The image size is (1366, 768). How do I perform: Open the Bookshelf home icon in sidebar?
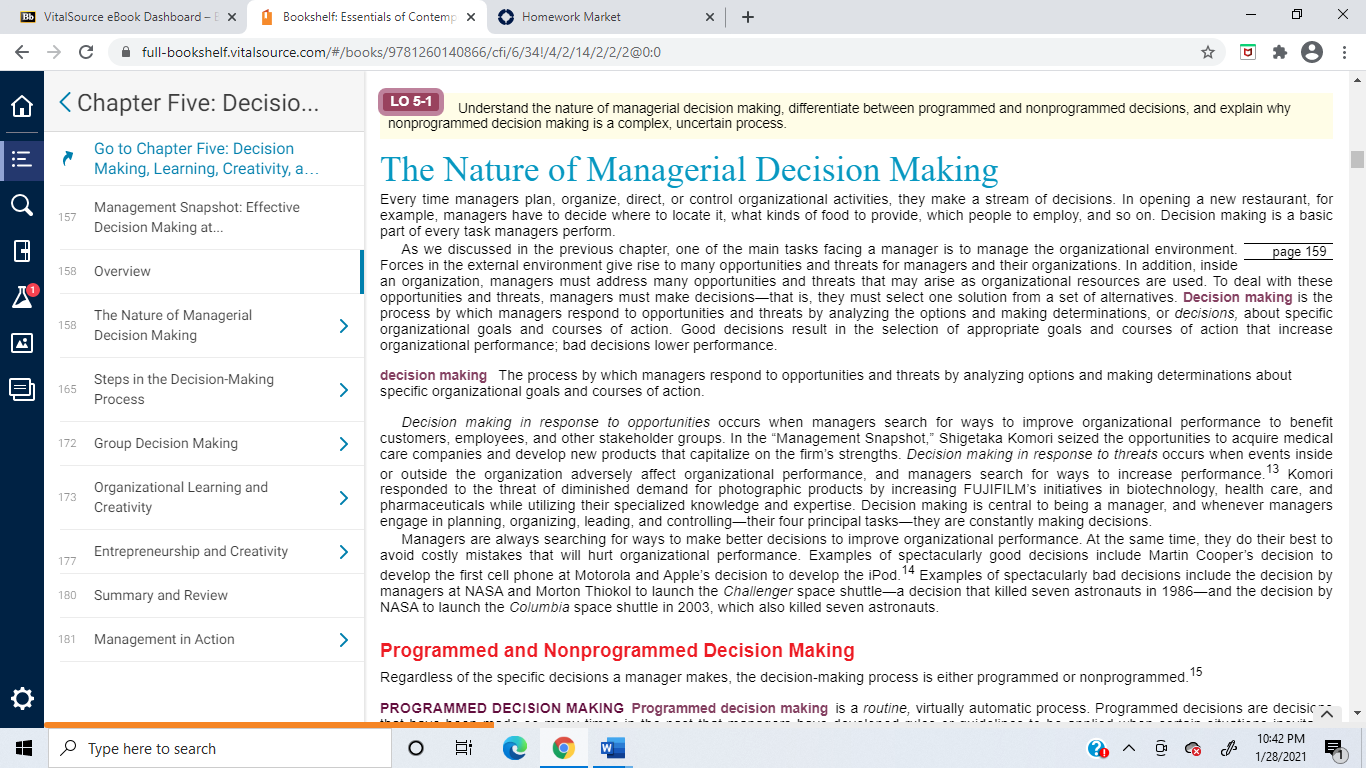pos(21,106)
